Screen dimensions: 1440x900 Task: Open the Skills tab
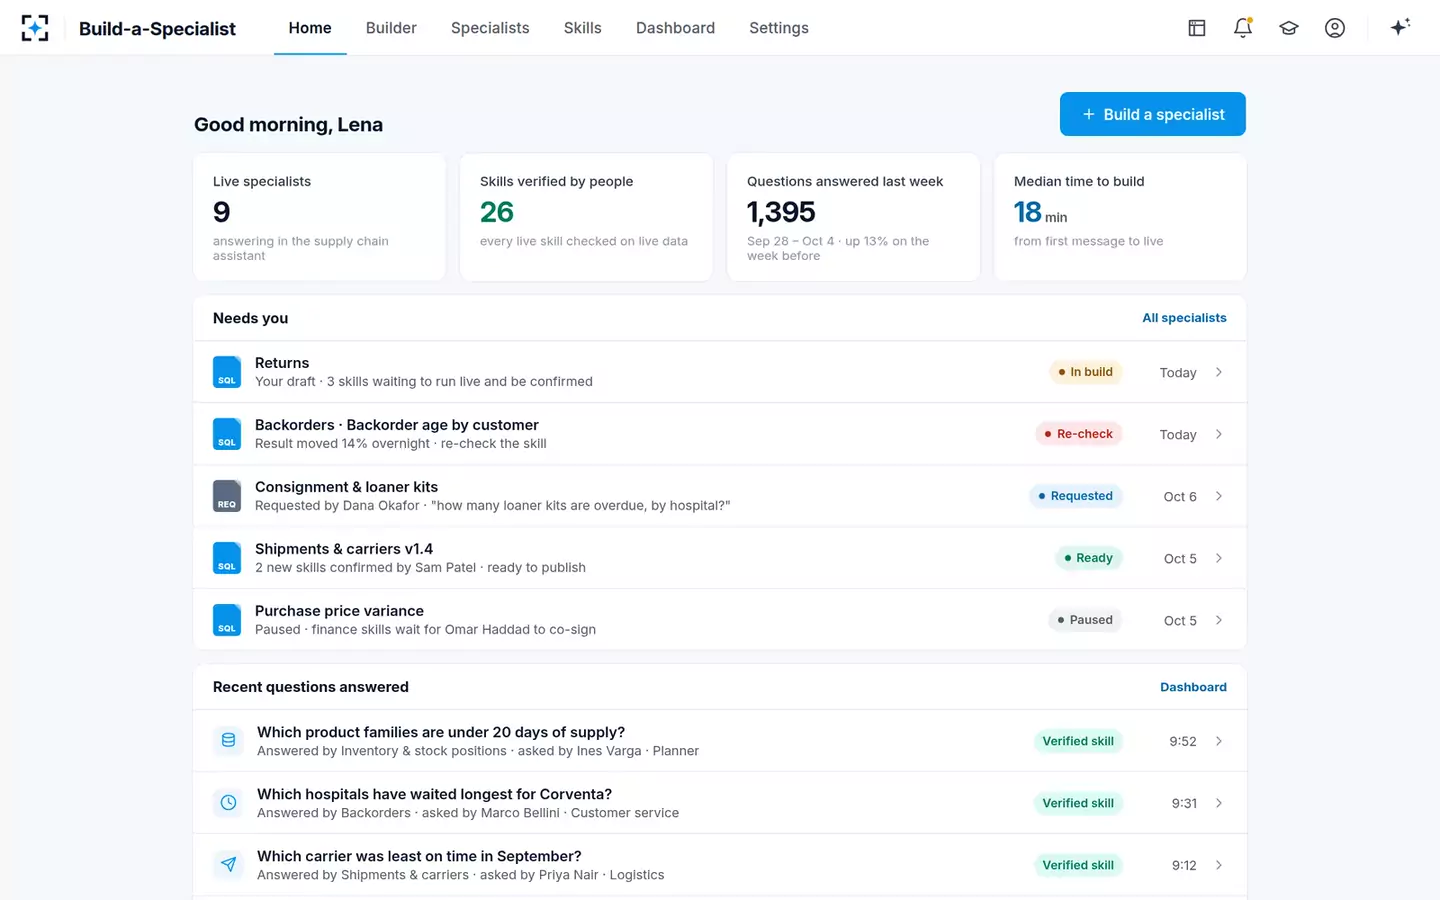click(583, 28)
